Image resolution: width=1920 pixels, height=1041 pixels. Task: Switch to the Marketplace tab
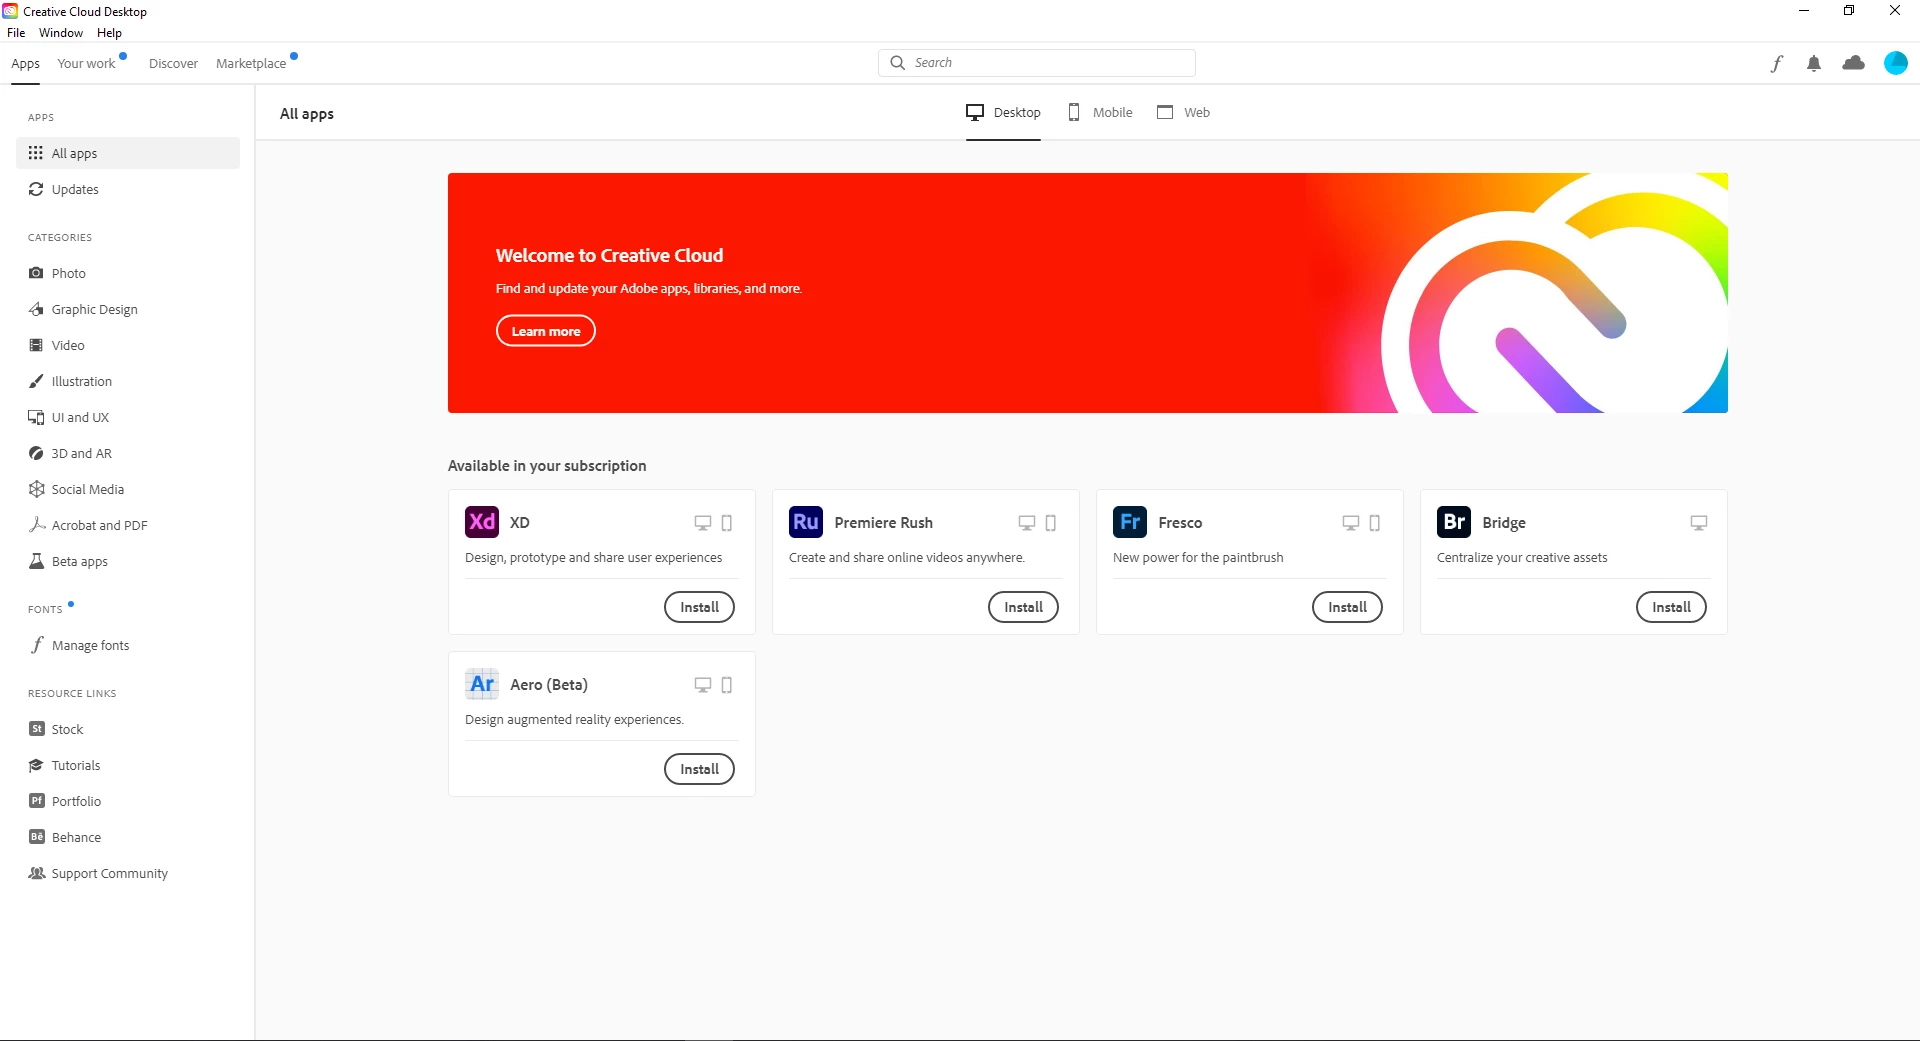251,63
